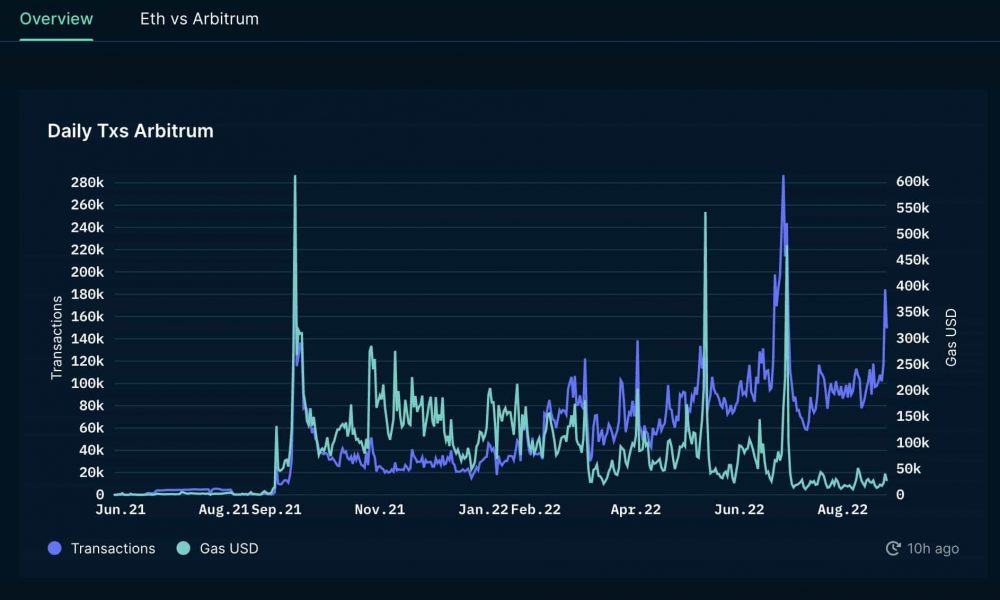Click the 'Daily Txs Arbitrum' chart title
This screenshot has height=600, width=1000.
click(x=131, y=131)
